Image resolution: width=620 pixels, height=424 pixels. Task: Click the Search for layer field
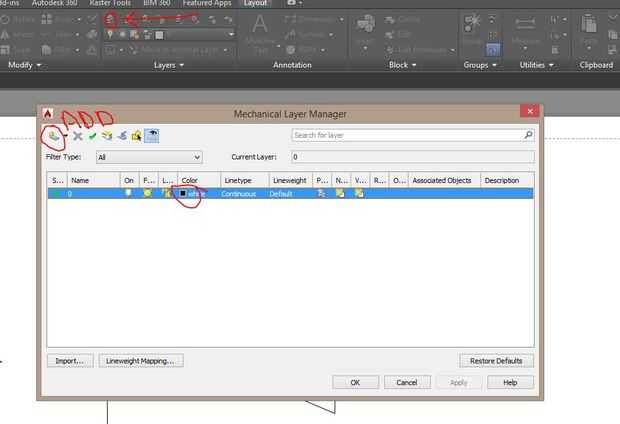coord(413,135)
